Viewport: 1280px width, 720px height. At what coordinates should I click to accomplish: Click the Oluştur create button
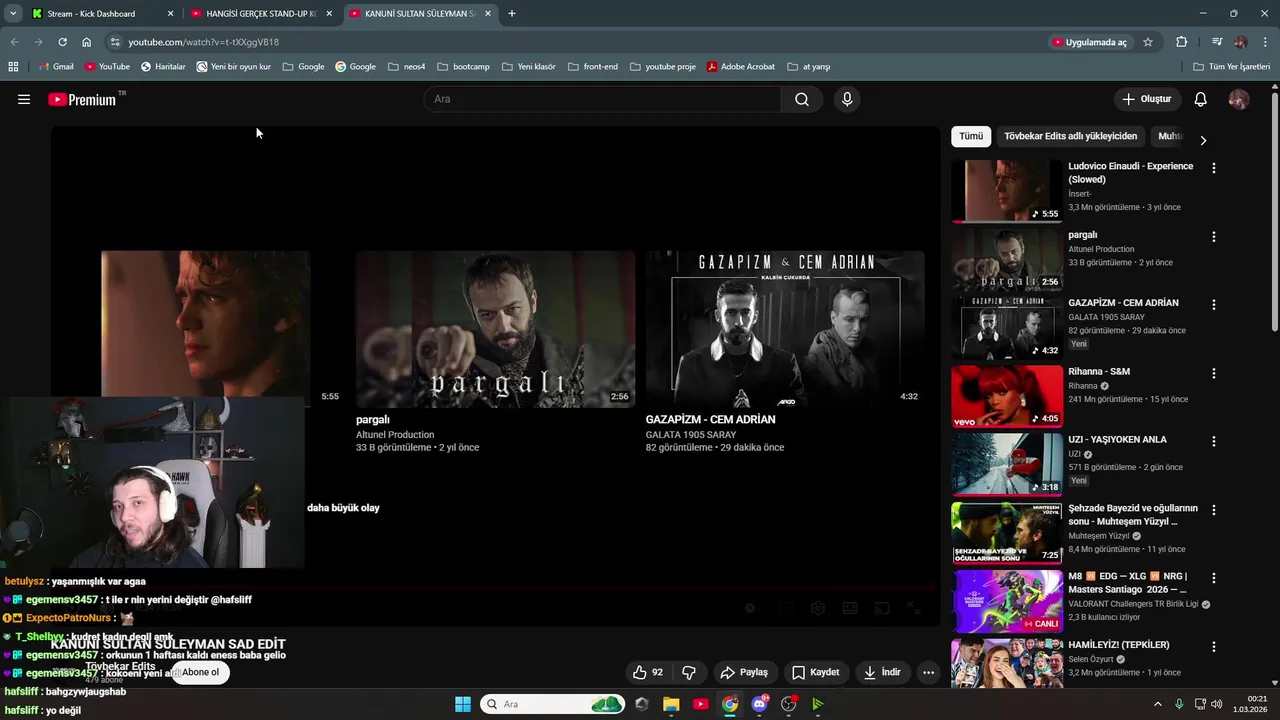click(x=1147, y=99)
